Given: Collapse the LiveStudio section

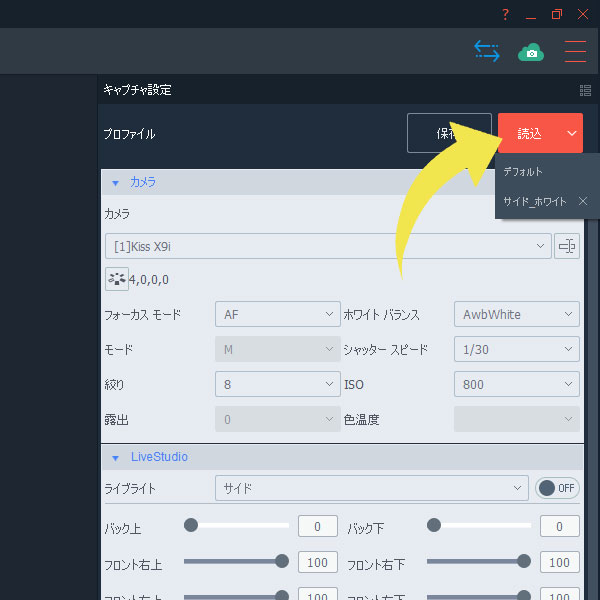Looking at the screenshot, I should pyautogui.click(x=115, y=457).
